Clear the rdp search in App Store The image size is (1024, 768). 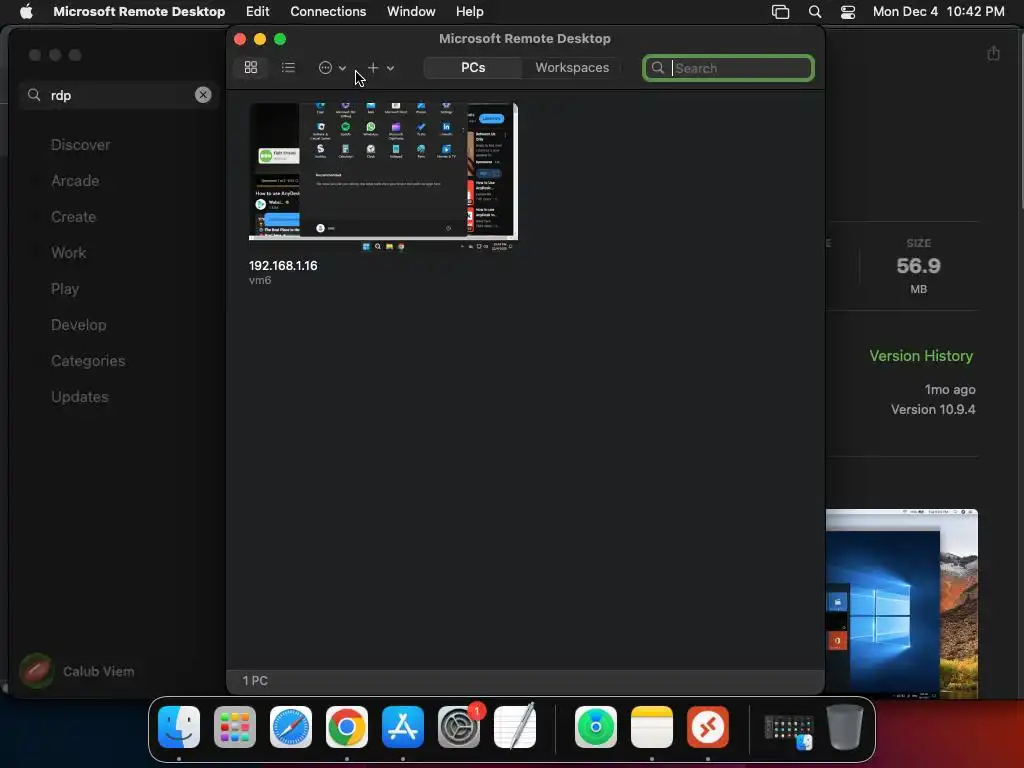pos(203,95)
